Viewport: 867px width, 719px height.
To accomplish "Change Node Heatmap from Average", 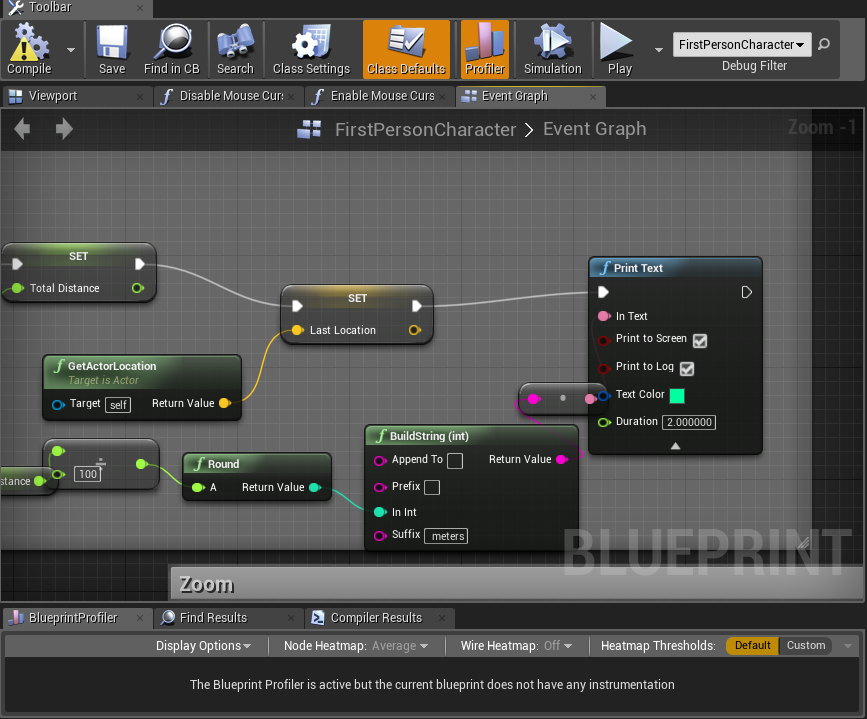I will (399, 645).
